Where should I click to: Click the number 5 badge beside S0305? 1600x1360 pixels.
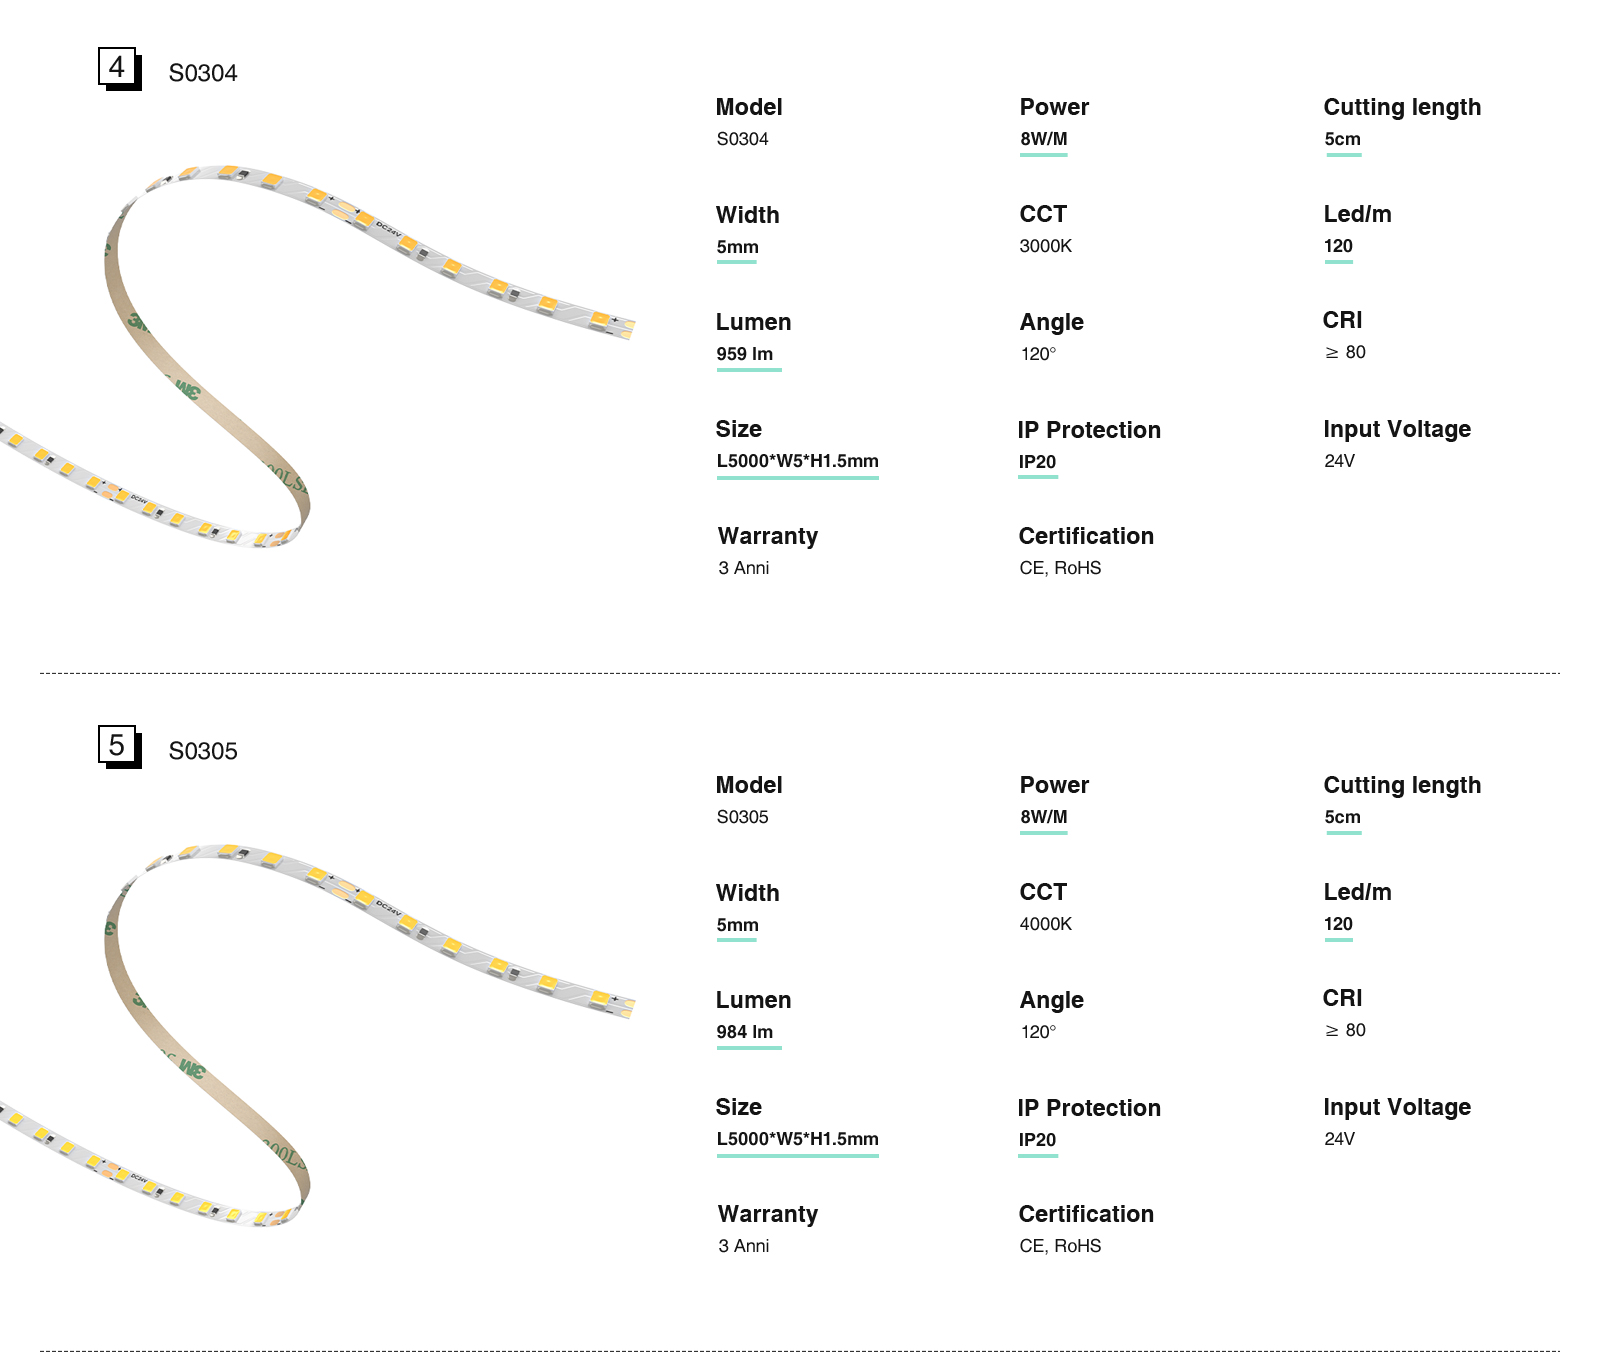coord(118,745)
